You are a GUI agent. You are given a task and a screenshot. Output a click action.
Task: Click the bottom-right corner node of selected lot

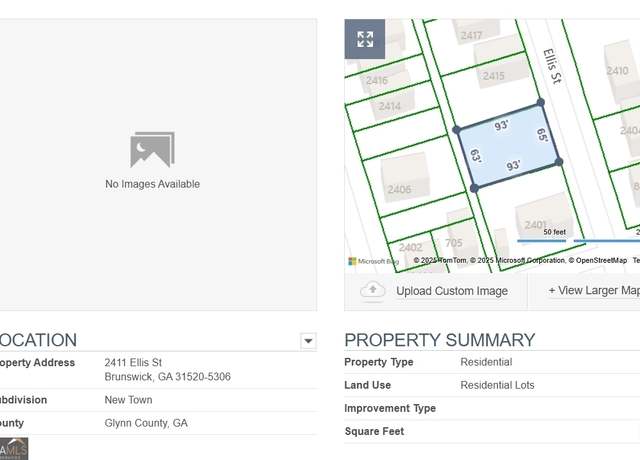pos(559,161)
